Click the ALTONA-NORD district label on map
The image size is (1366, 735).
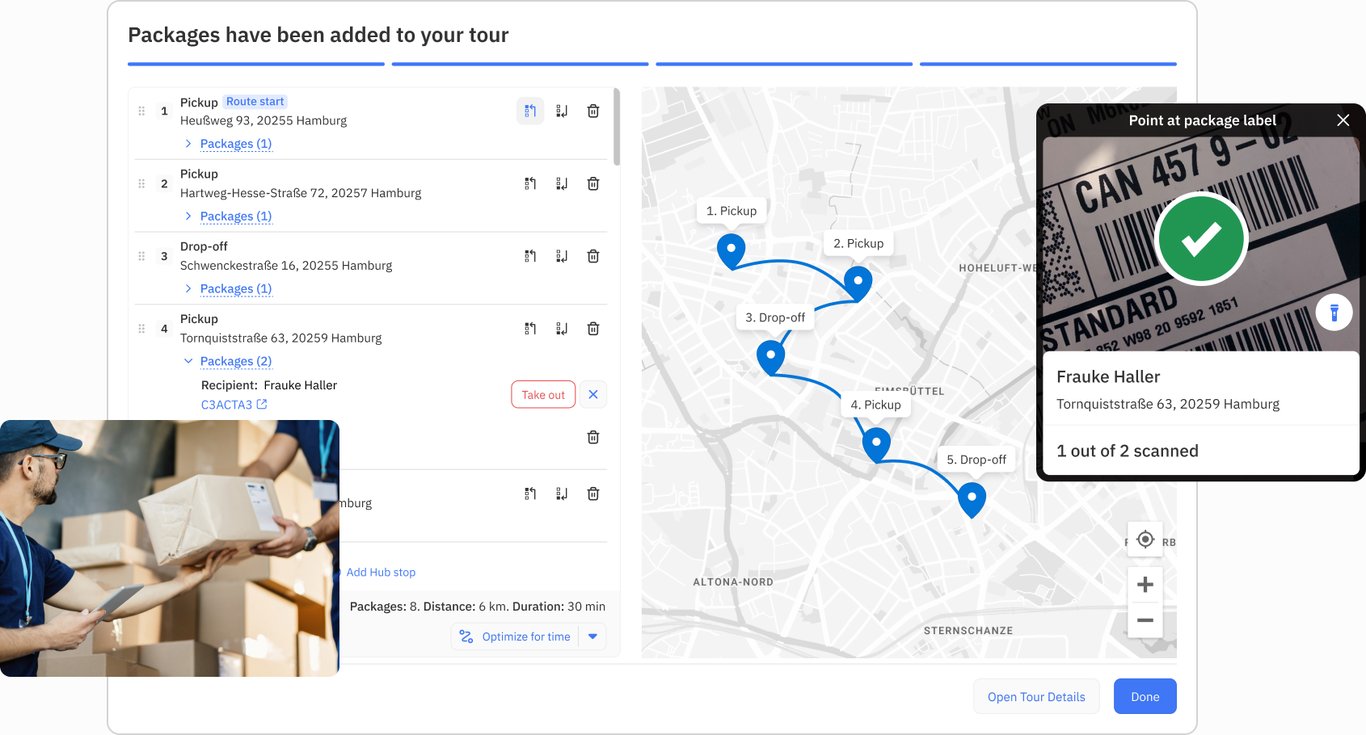pyautogui.click(x=732, y=581)
